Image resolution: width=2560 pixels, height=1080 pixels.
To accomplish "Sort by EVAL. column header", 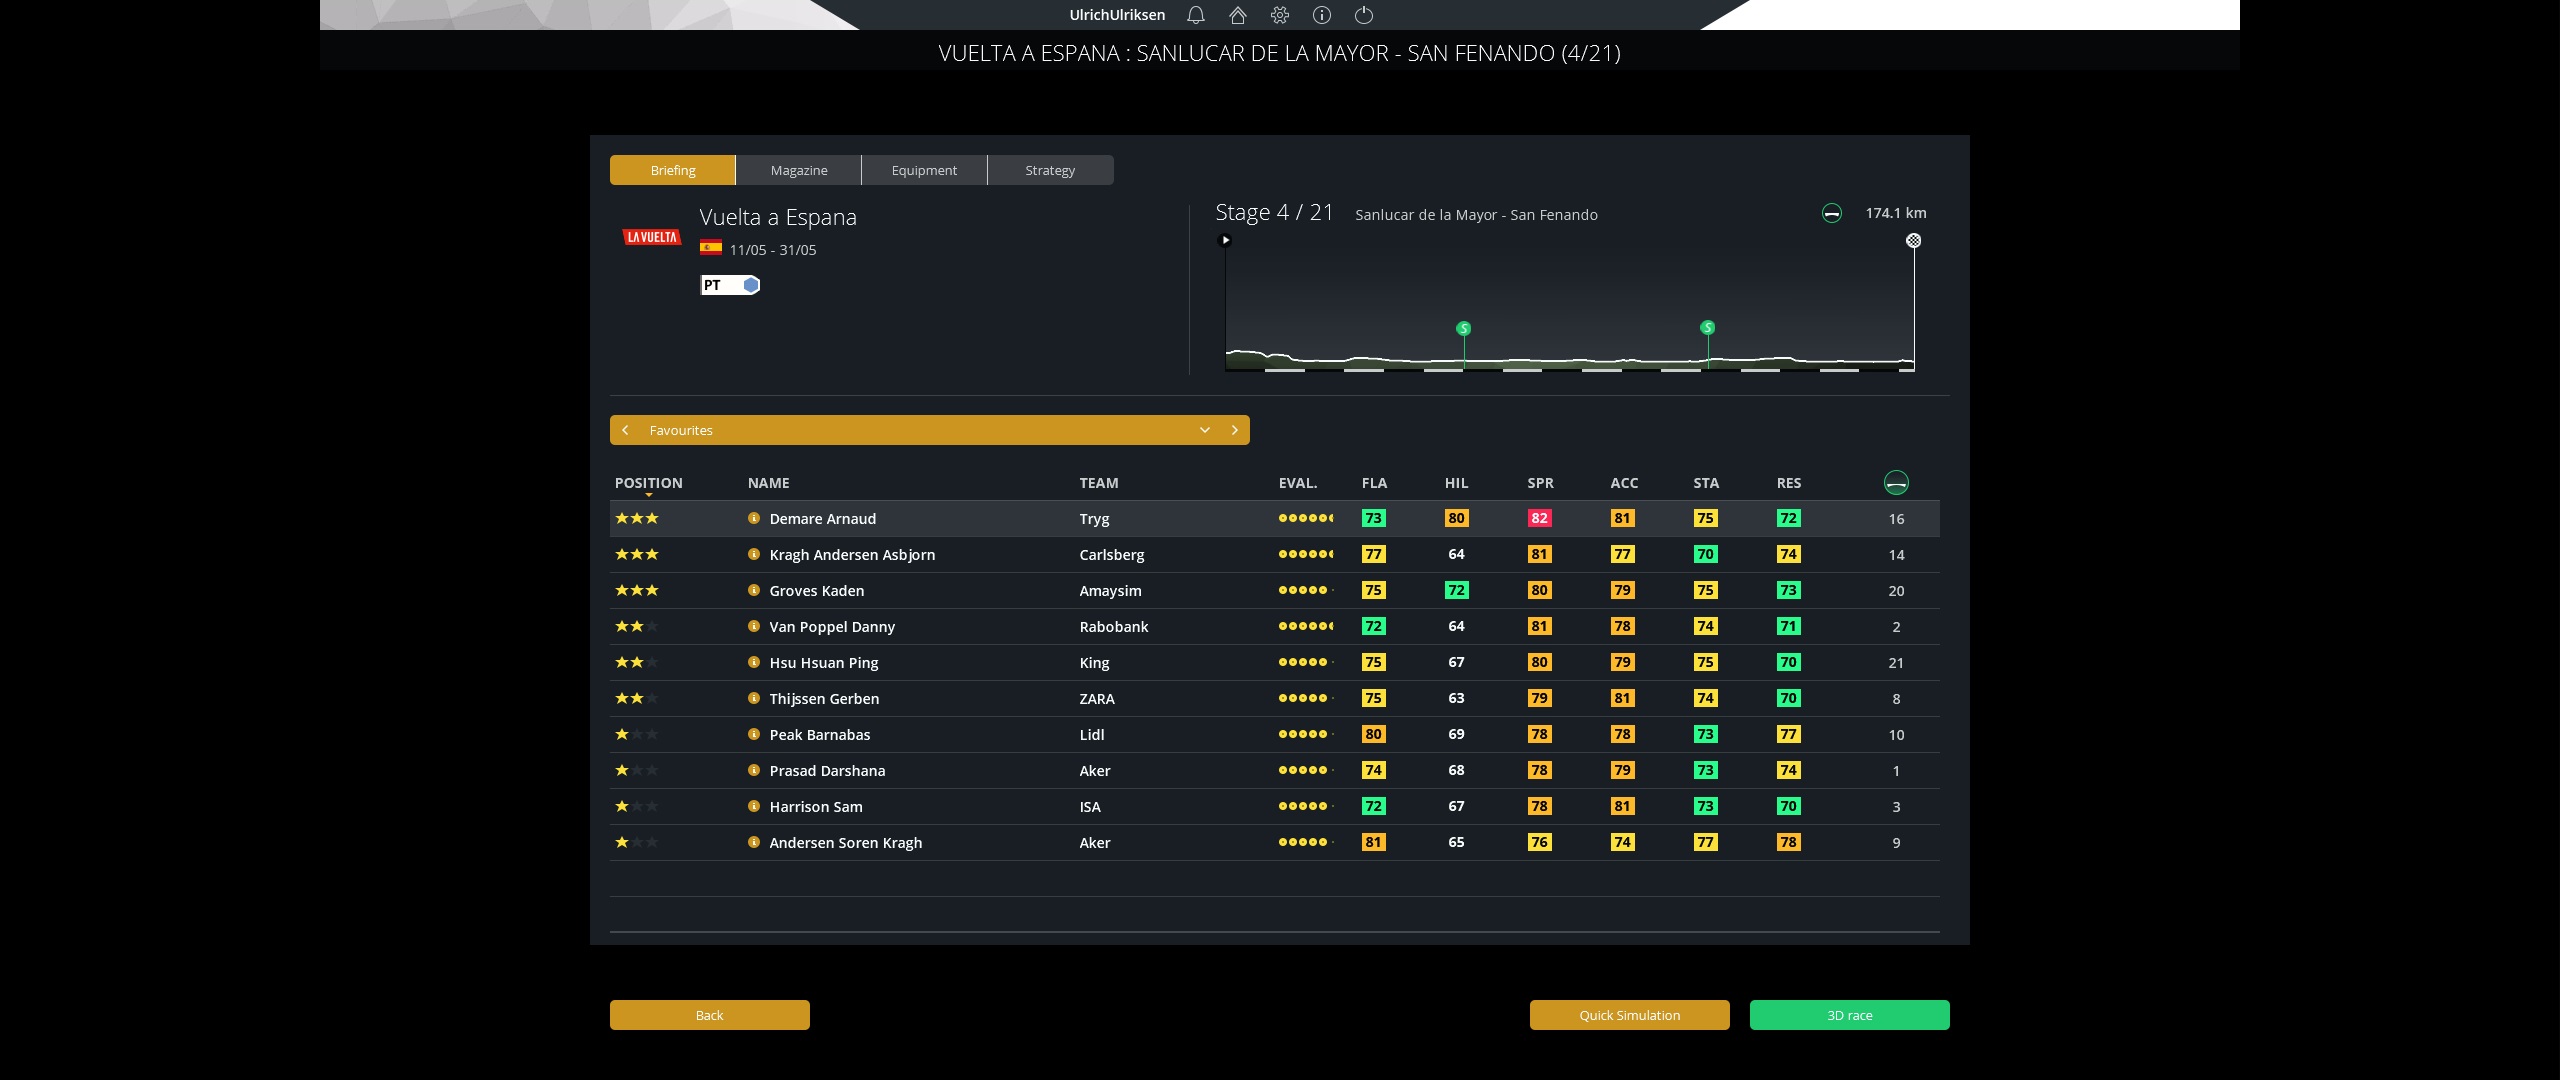I will click(x=1298, y=483).
